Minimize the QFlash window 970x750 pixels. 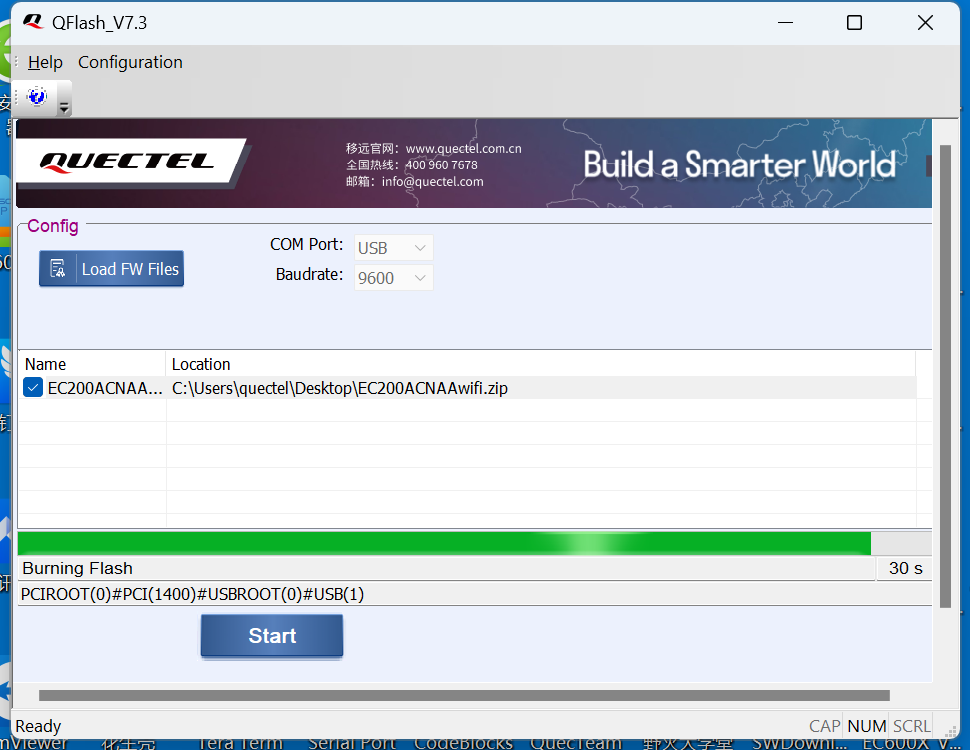[x=785, y=23]
